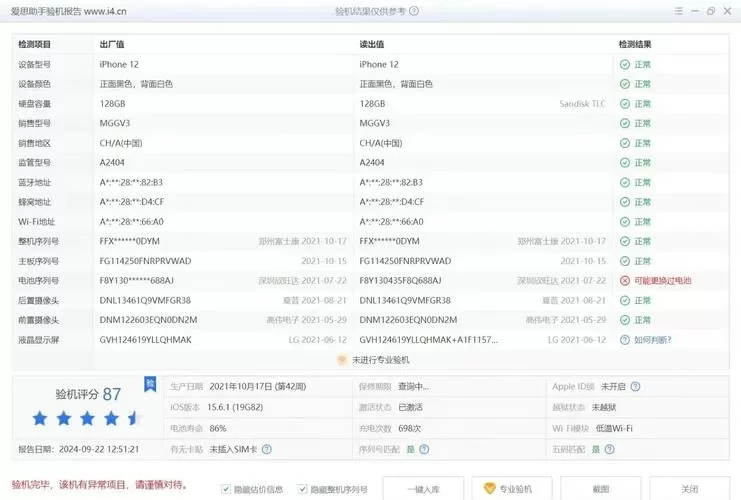This screenshot has width=741, height=500.
Task: Click the 出厂值 column header
Action: 112,44
